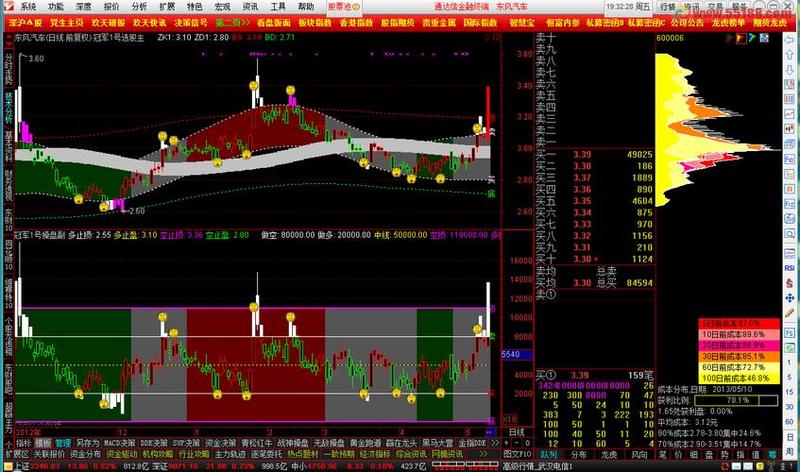
Task: Click the smiley marker at the 3.60 peak
Action: pos(254,86)
